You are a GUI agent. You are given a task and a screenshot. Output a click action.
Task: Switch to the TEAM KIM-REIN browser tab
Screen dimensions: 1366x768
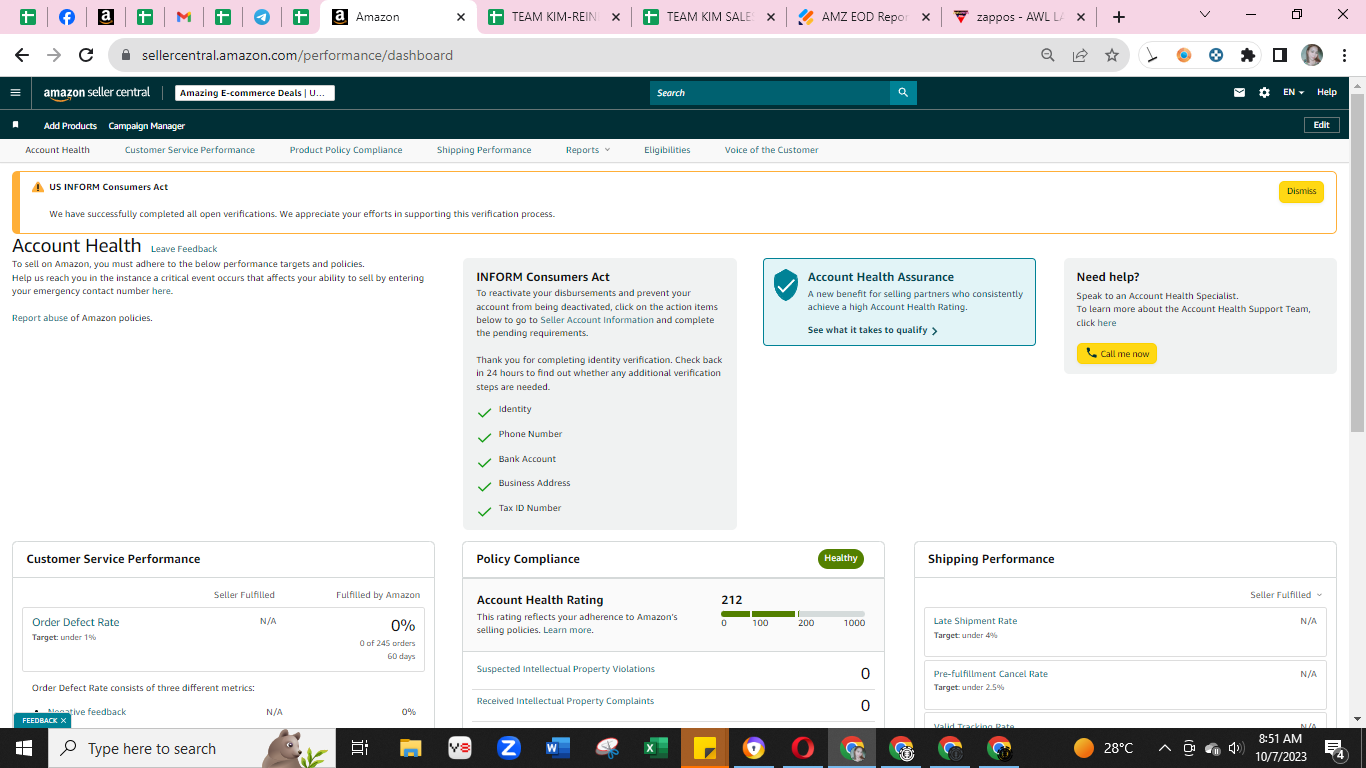[555, 17]
